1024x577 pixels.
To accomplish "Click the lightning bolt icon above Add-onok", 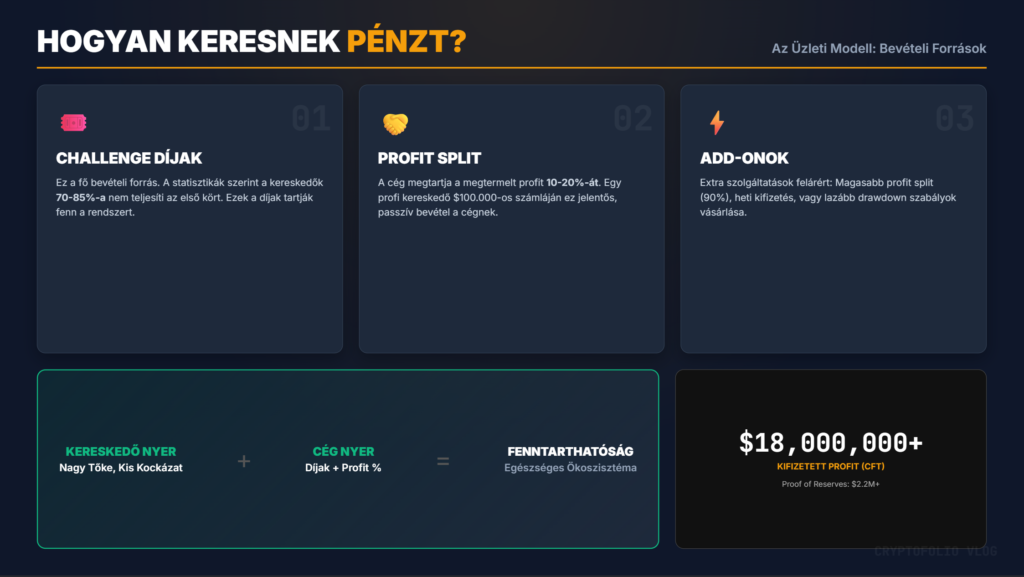I will coord(716,123).
